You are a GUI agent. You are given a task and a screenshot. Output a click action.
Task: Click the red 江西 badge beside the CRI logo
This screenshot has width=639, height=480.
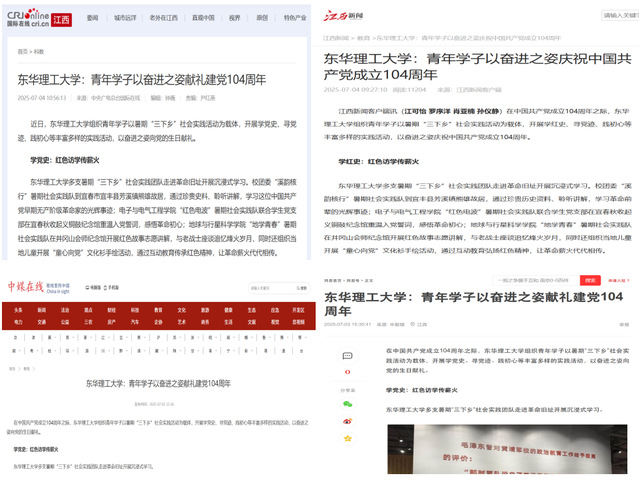[x=62, y=20]
